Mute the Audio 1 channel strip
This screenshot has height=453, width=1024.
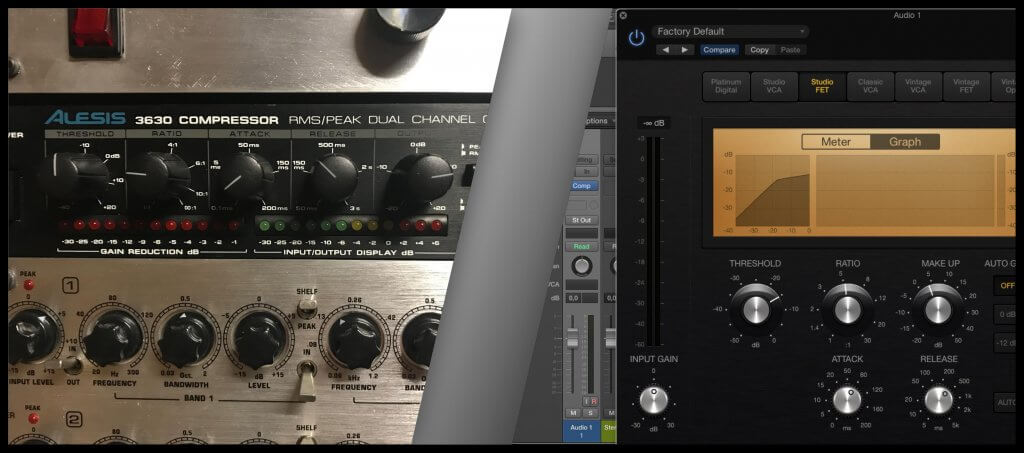coord(573,413)
